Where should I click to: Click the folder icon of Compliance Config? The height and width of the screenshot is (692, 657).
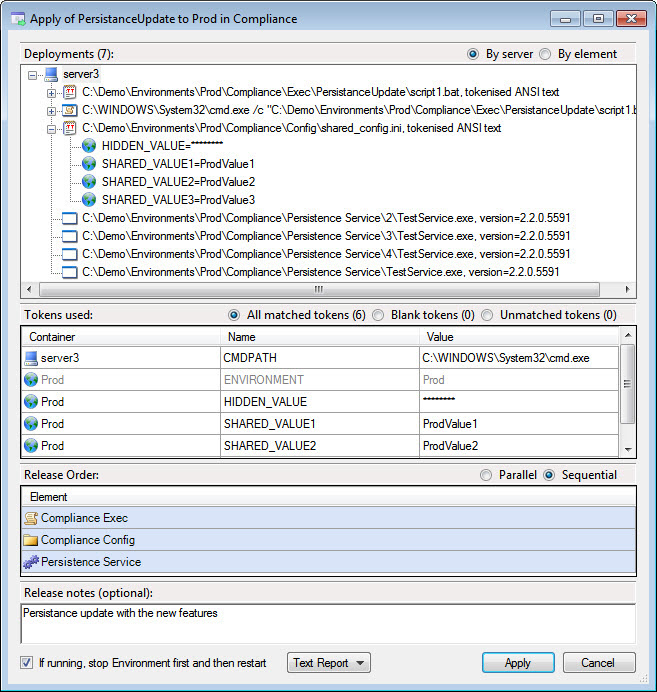coord(31,540)
